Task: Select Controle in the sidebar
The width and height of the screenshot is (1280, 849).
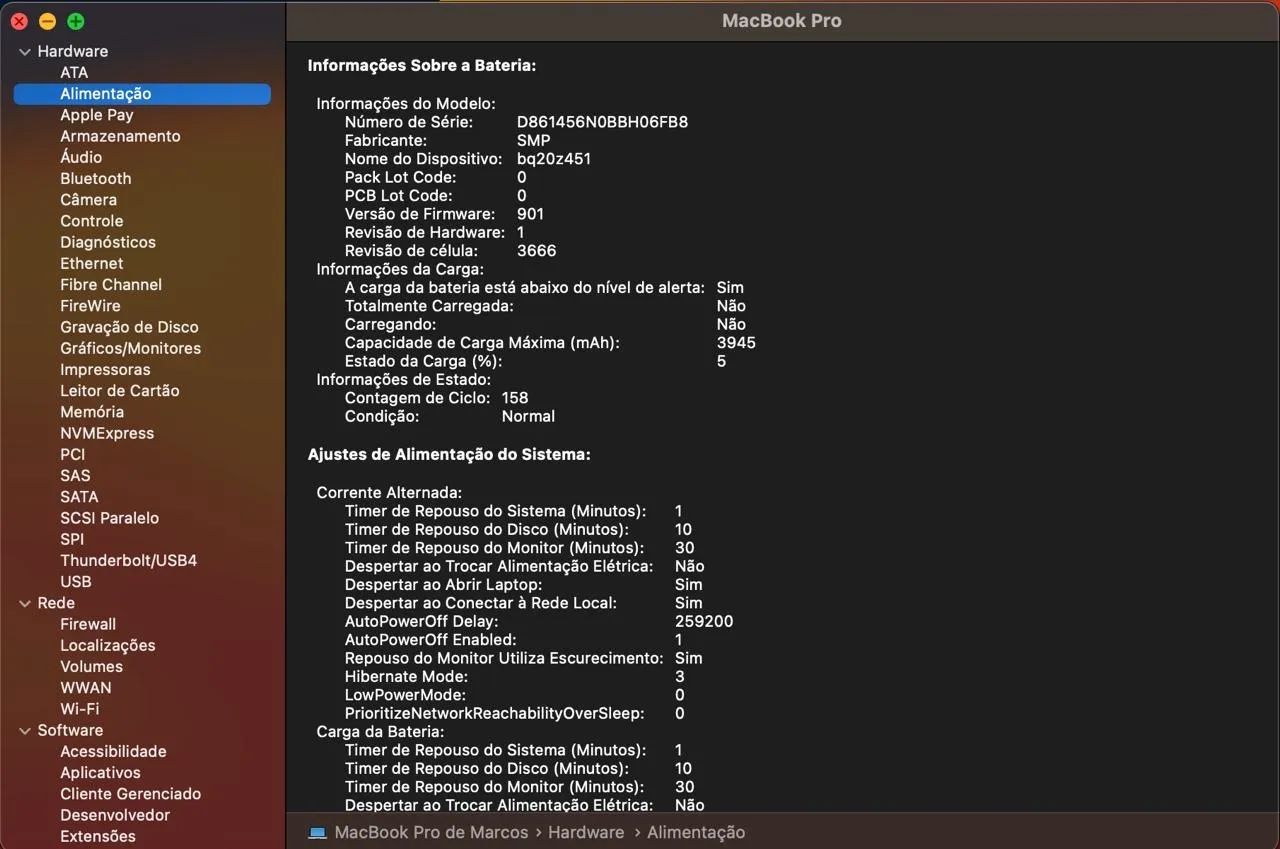Action: coord(92,221)
